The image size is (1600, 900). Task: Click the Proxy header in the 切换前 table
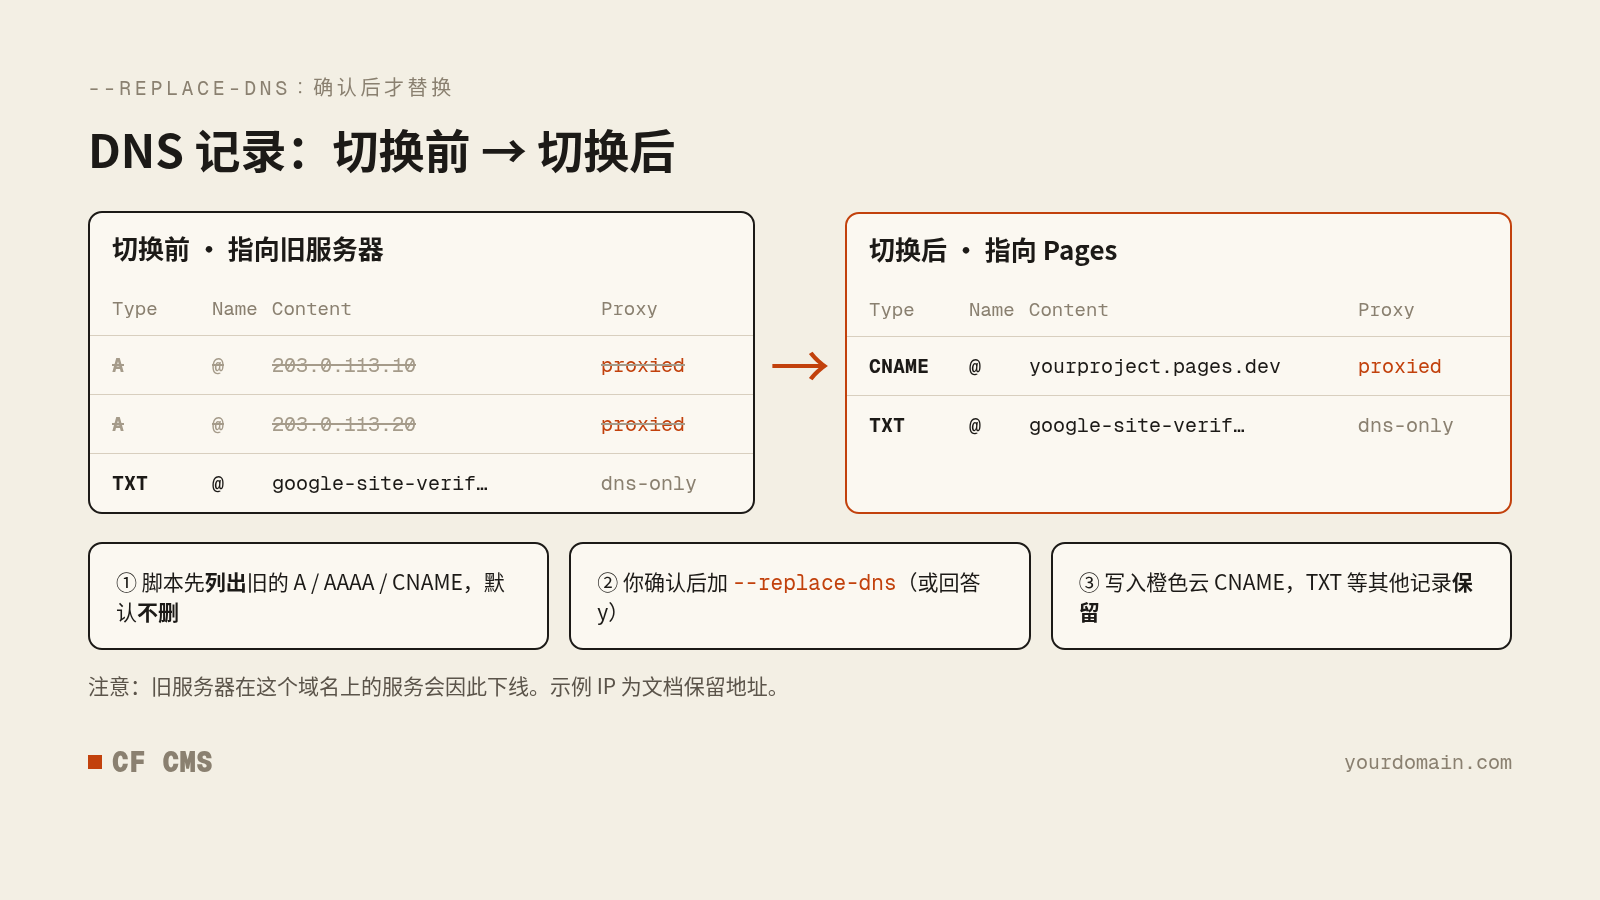tap(629, 309)
